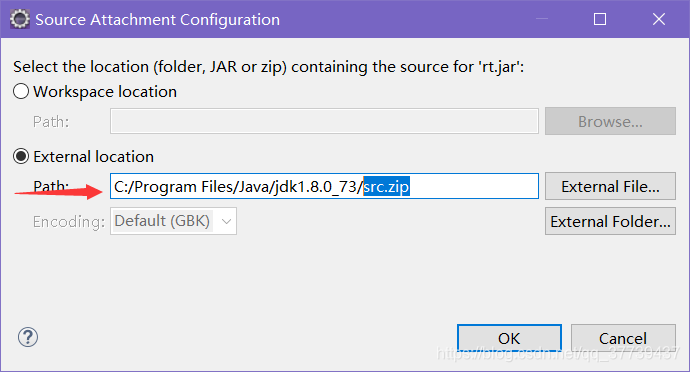Open the External File... chooser
This screenshot has width=690, height=372.
point(610,186)
